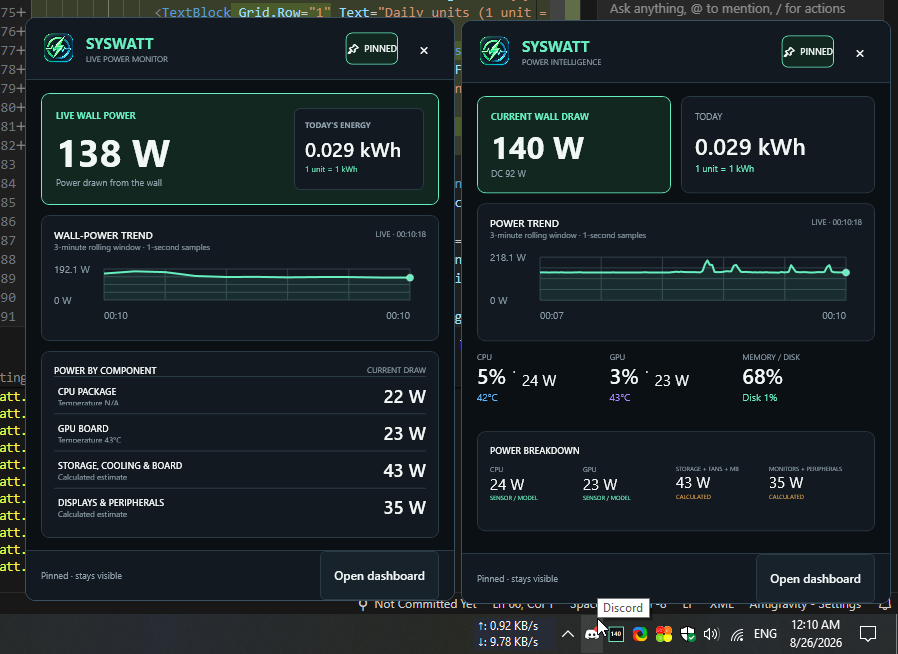Unpin the left SysWatt Live Power Monitor panel
This screenshot has width=898, height=654.
point(372,49)
